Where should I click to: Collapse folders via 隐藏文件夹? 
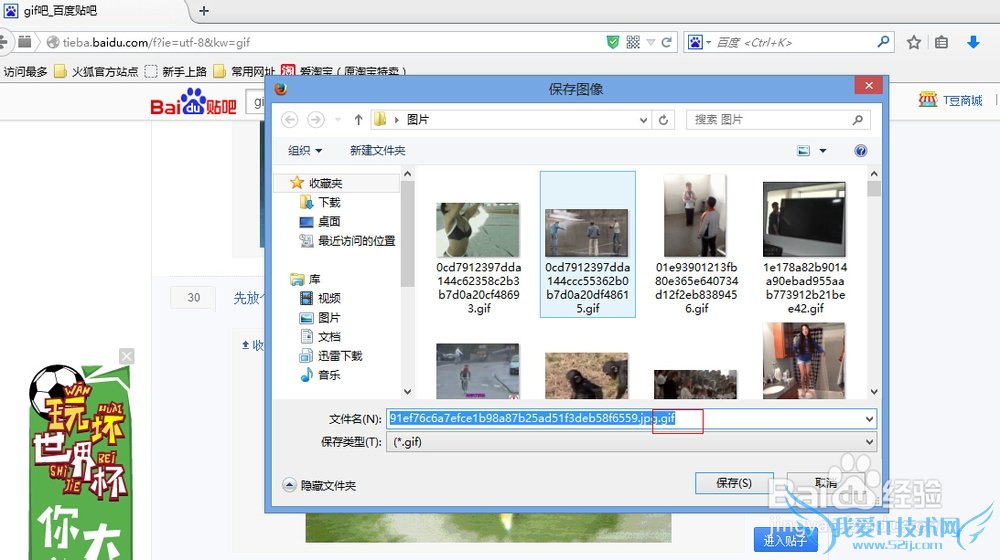320,485
